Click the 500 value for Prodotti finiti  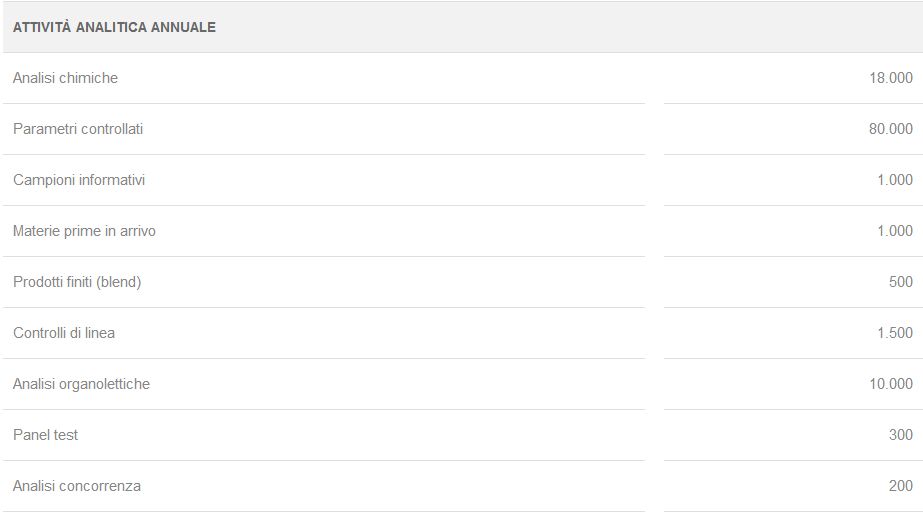tap(901, 282)
